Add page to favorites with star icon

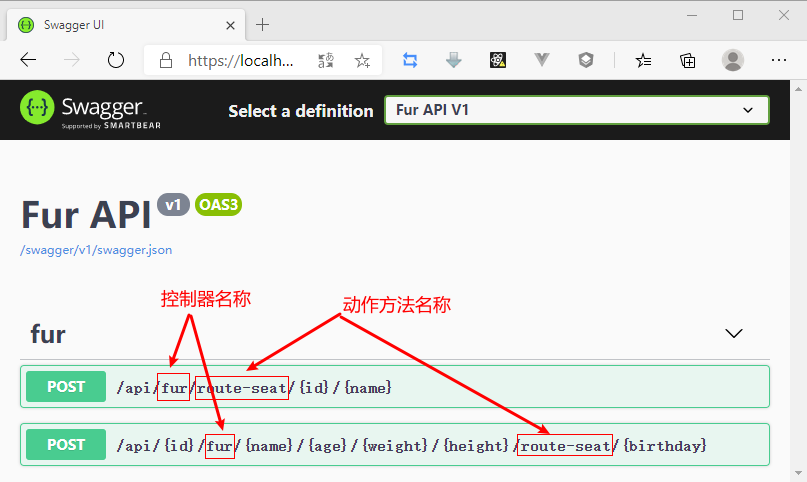[x=362, y=61]
